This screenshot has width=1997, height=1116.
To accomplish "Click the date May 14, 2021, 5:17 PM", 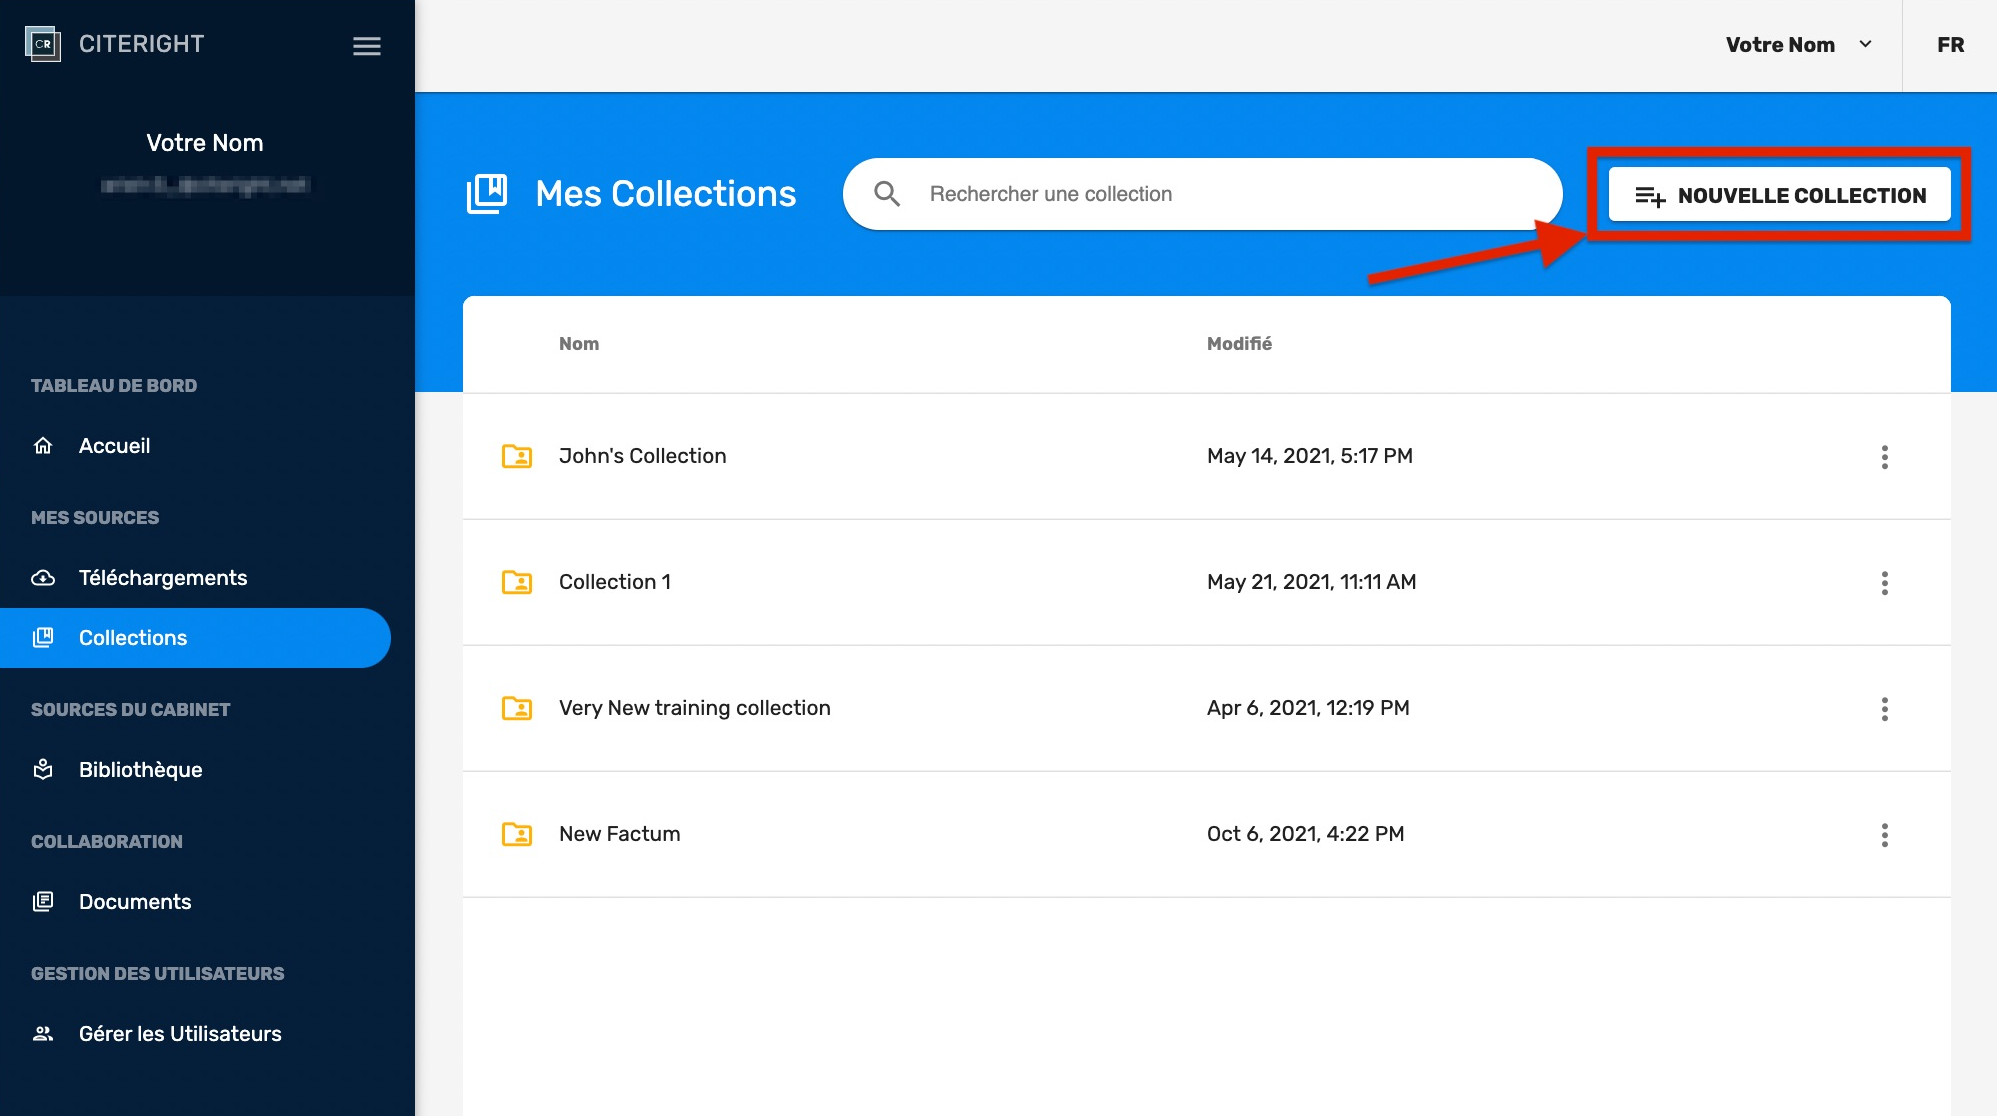I will [1310, 456].
